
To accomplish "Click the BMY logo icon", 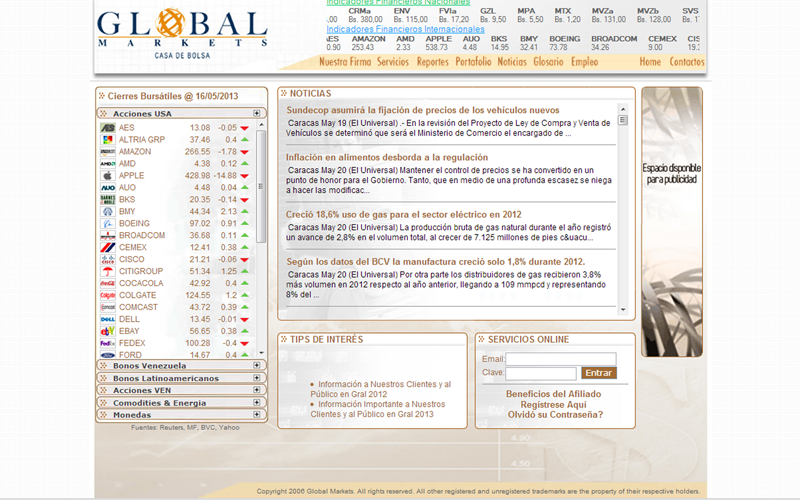I will 108,211.
